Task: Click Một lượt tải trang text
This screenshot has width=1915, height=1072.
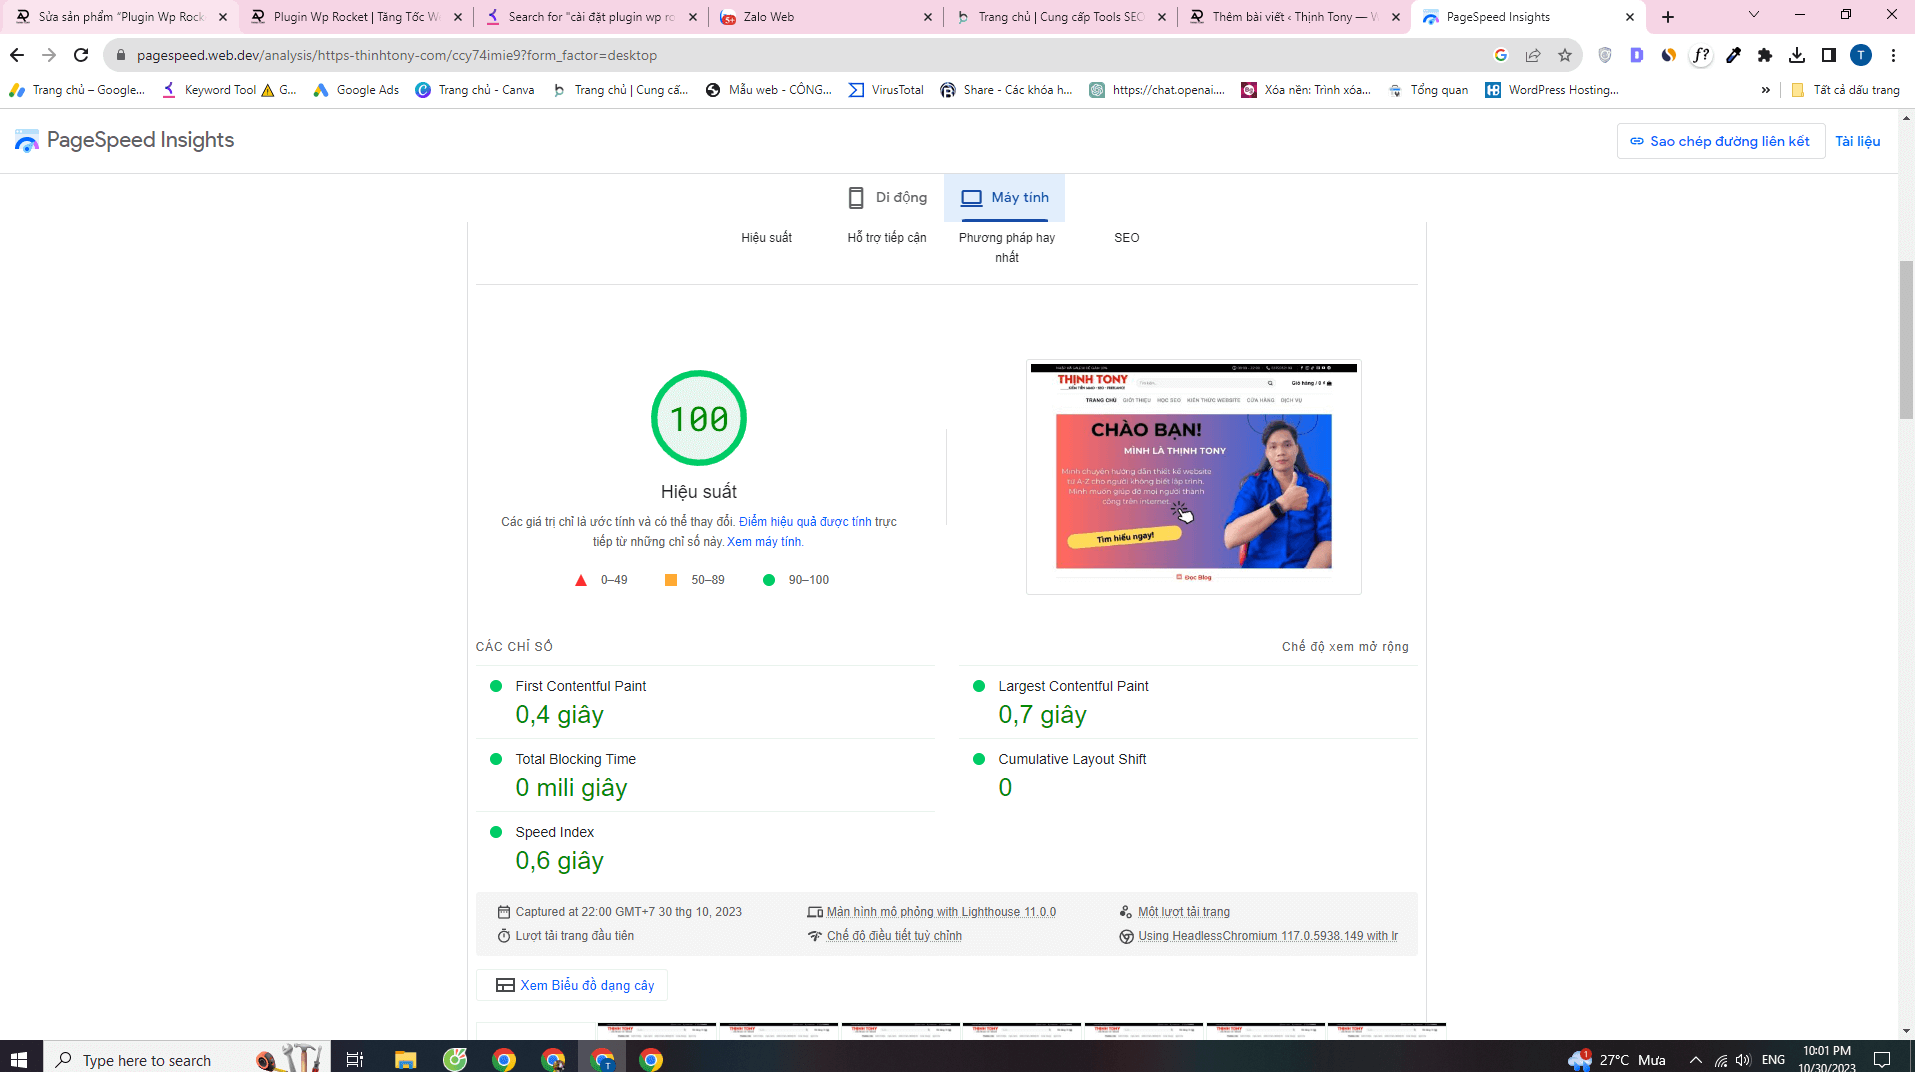Action: point(1184,912)
